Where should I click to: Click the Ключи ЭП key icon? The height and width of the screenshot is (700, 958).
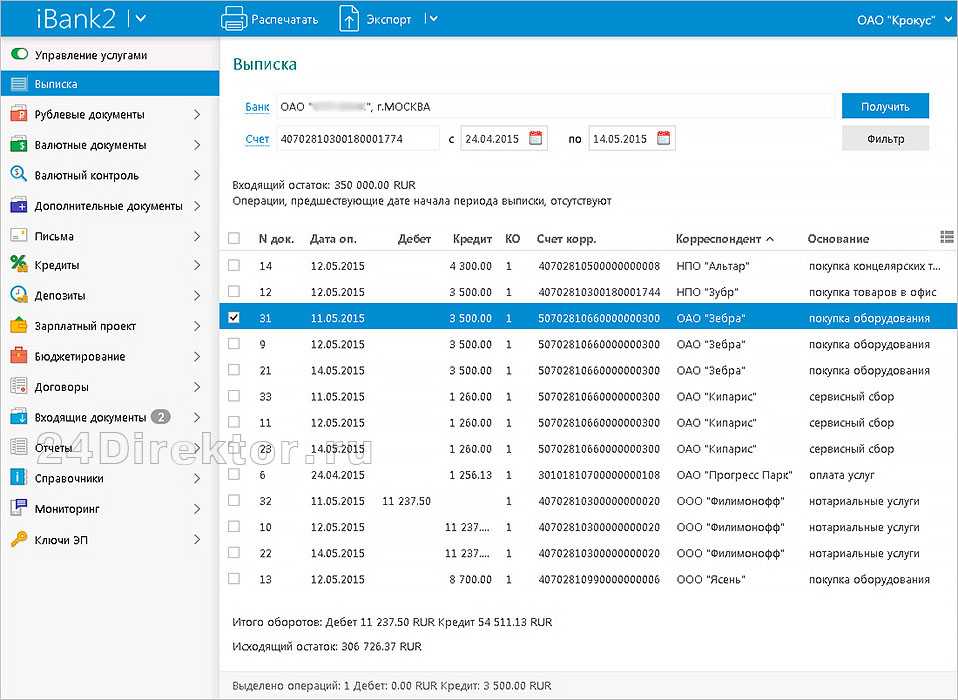[18, 539]
